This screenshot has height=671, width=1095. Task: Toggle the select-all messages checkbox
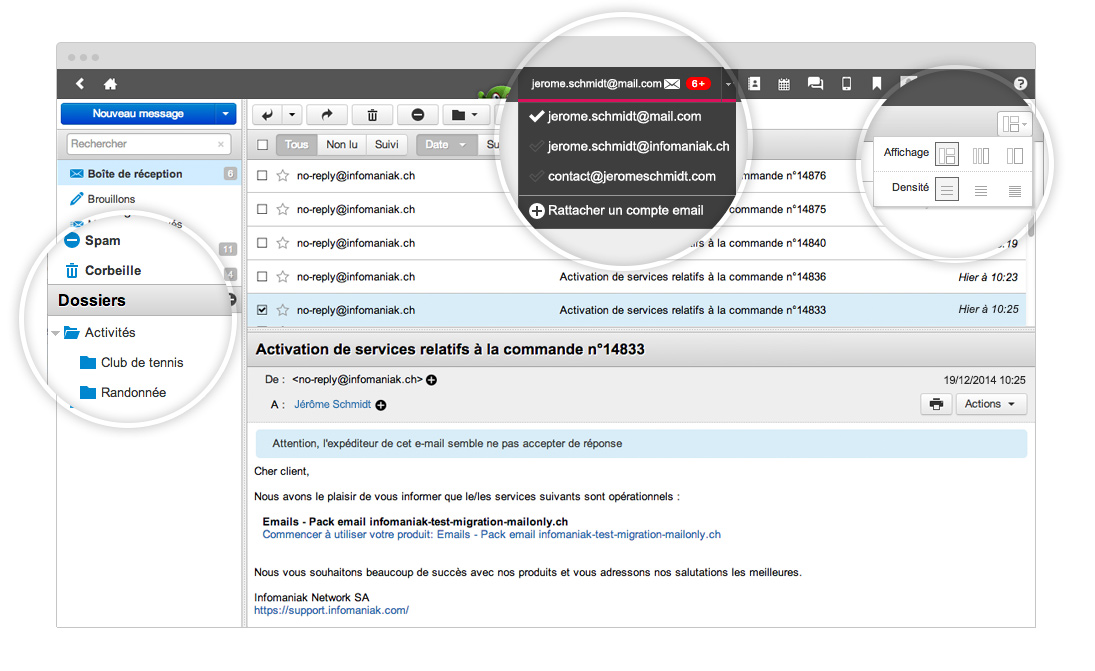(263, 145)
